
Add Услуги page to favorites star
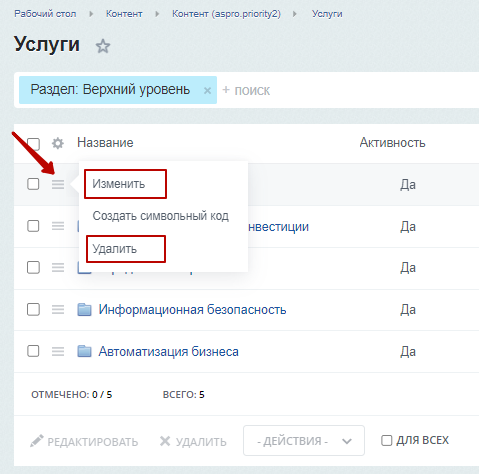point(103,46)
